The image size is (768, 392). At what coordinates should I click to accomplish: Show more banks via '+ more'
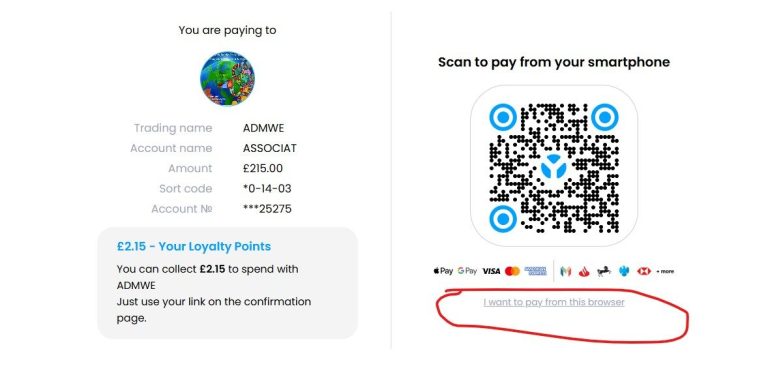[665, 271]
